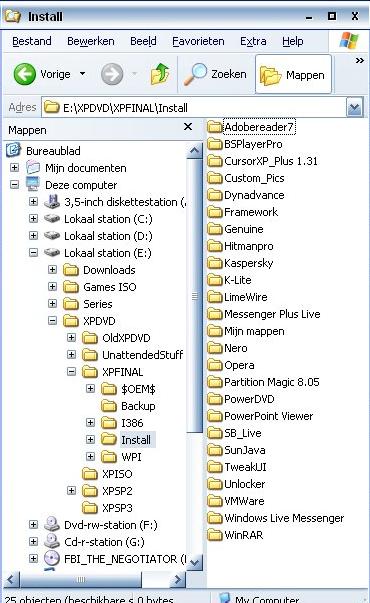Viewport: 370px width, 603px height.
Task: Open the Vorige history dropdown arrow
Action: (82, 74)
